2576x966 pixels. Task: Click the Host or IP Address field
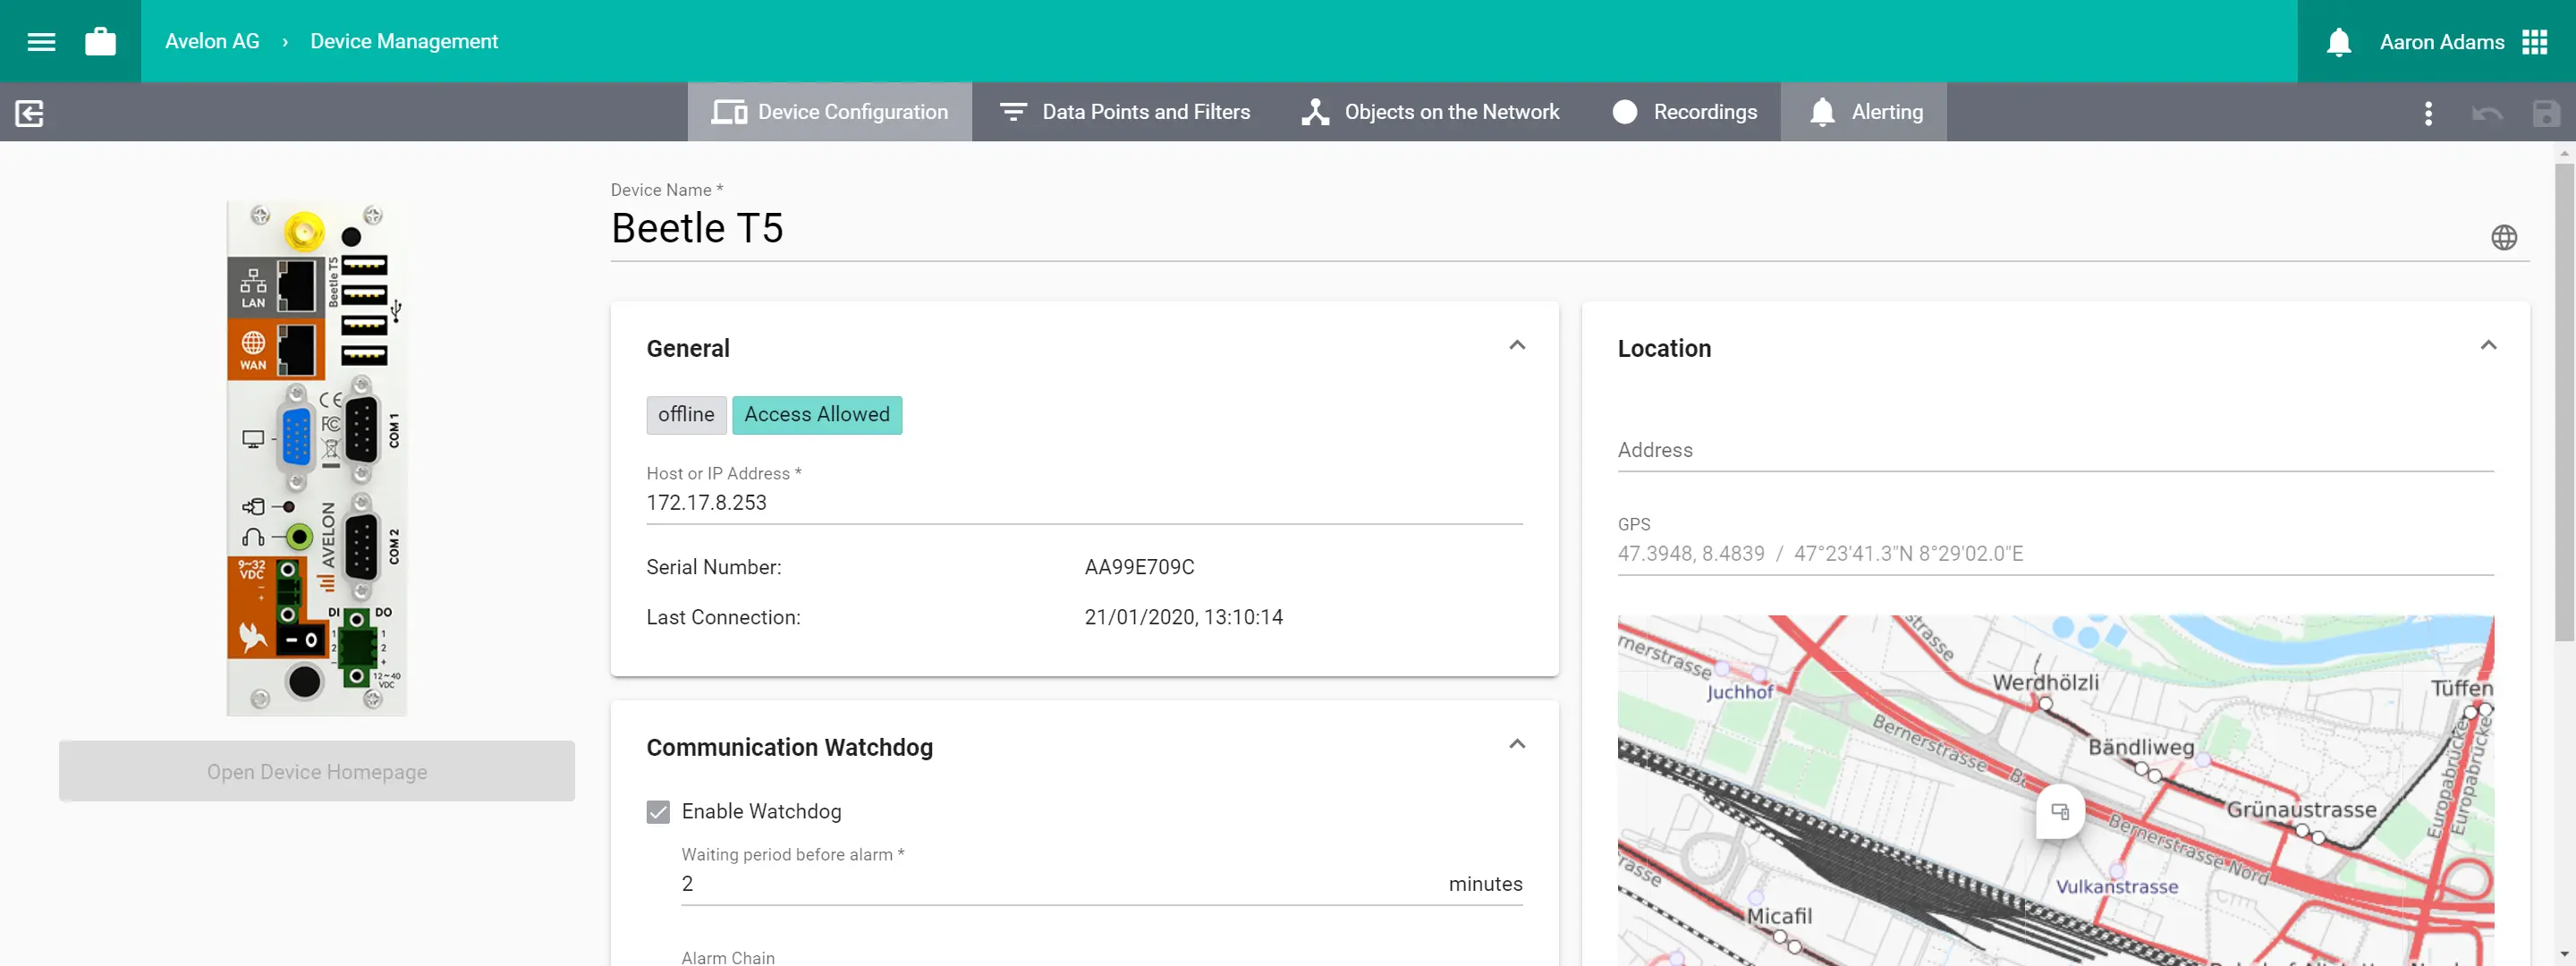pos(1084,502)
